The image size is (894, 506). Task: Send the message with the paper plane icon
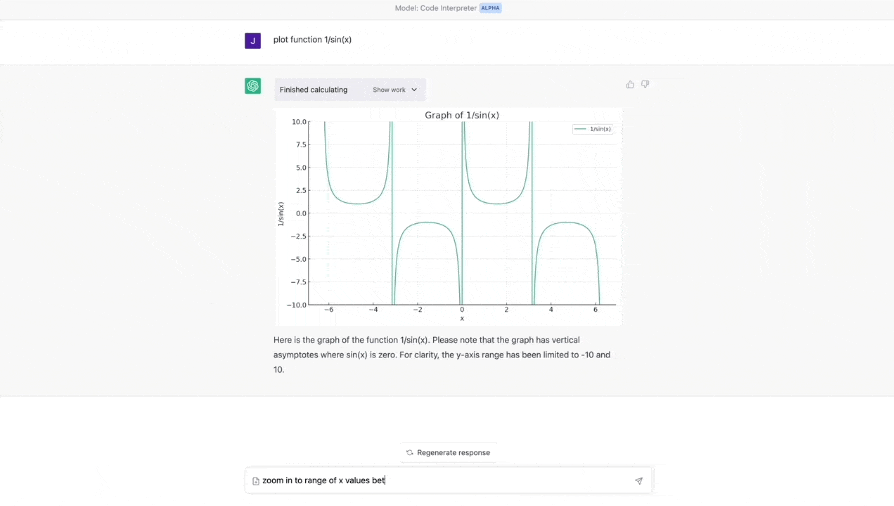point(639,481)
